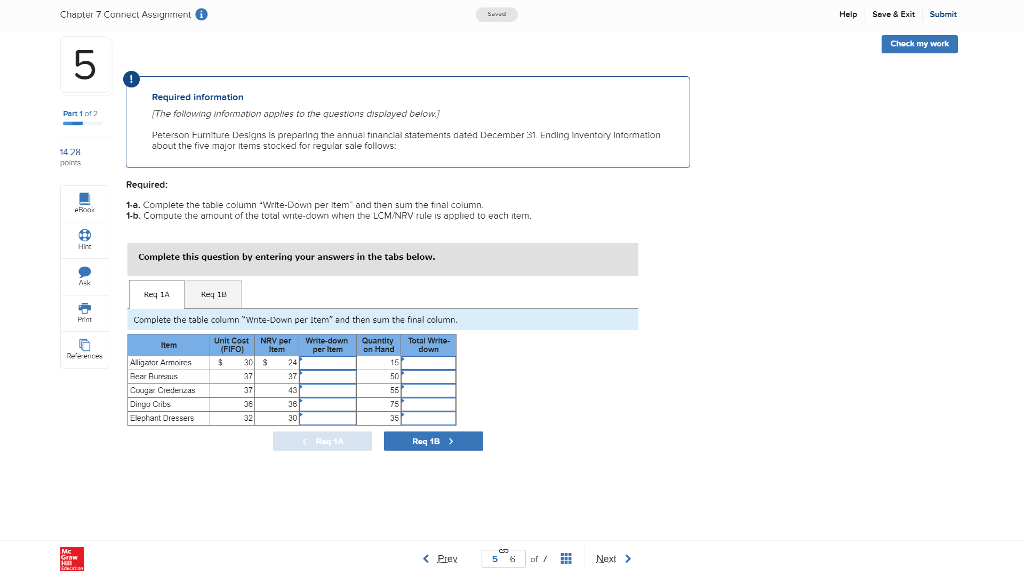Click the Part 1 of 2 progress bar
This screenshot has width=1024, height=576.
pos(82,123)
